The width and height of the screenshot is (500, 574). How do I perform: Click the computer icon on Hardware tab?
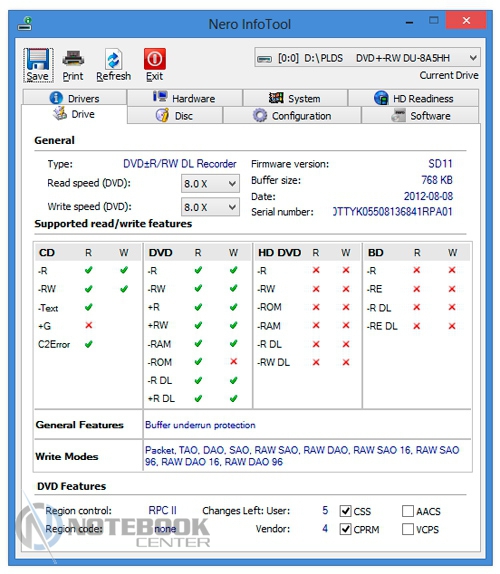[160, 97]
